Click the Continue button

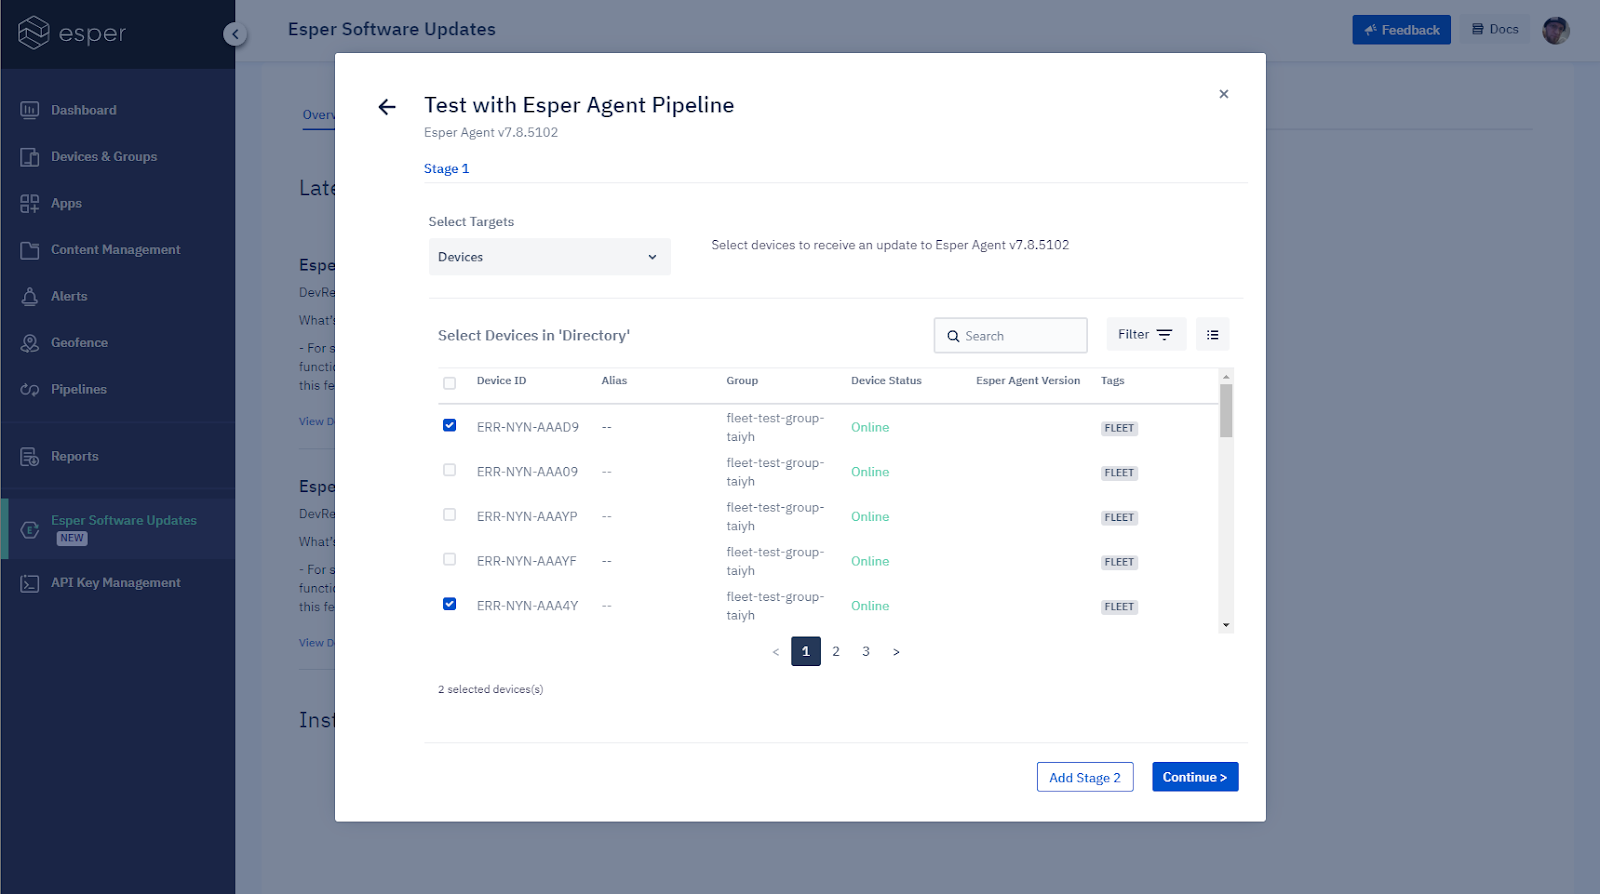1195,777
